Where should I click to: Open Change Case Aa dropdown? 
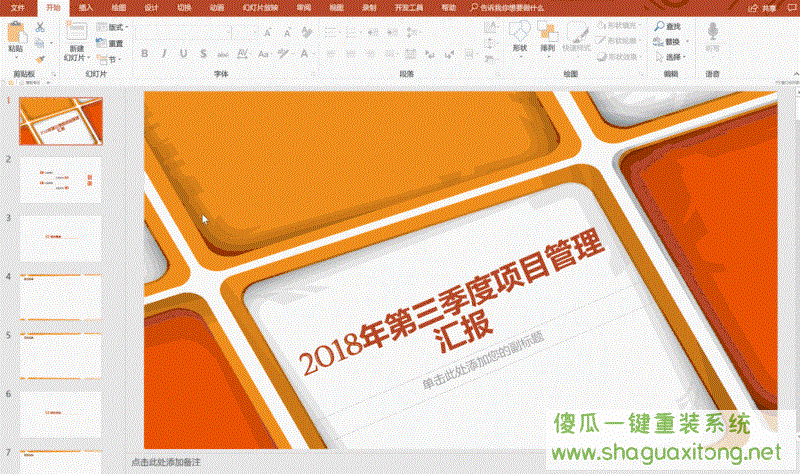[x=263, y=54]
